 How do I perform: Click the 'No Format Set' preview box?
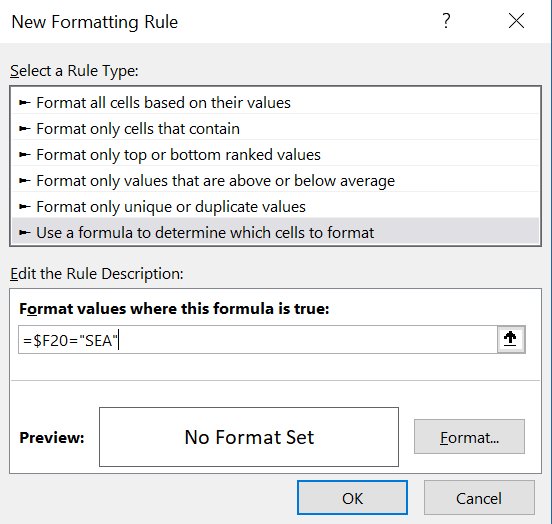tap(249, 437)
